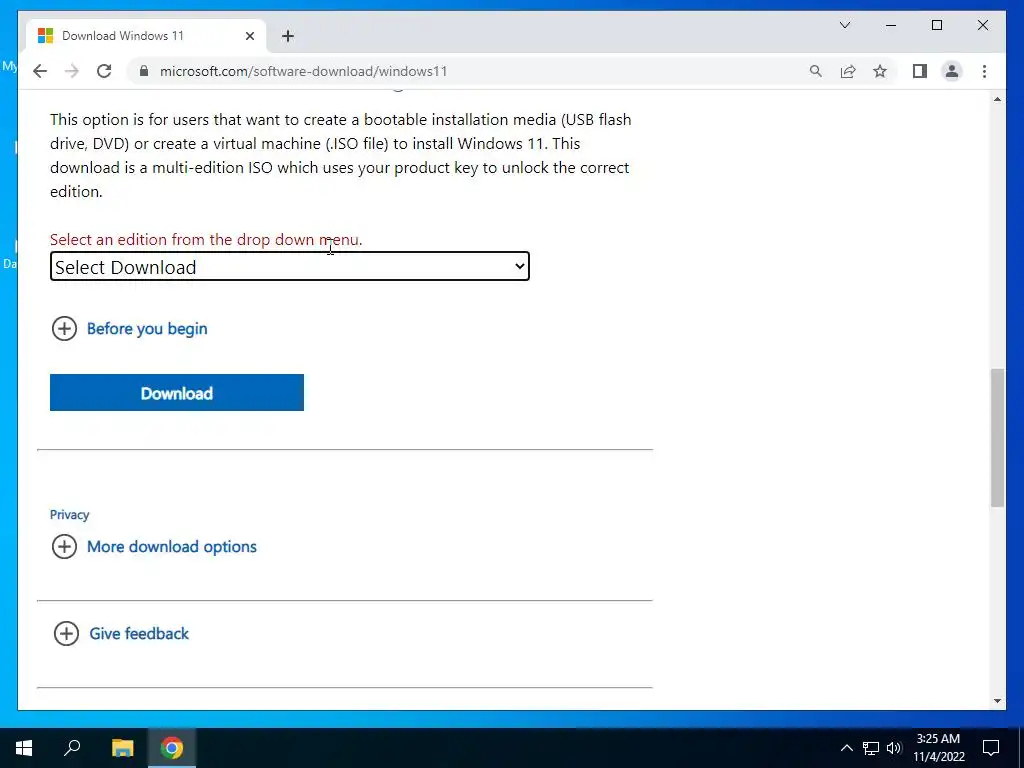
Task: Click 'Select an edition from the drop down menu.' text
Action: point(206,240)
